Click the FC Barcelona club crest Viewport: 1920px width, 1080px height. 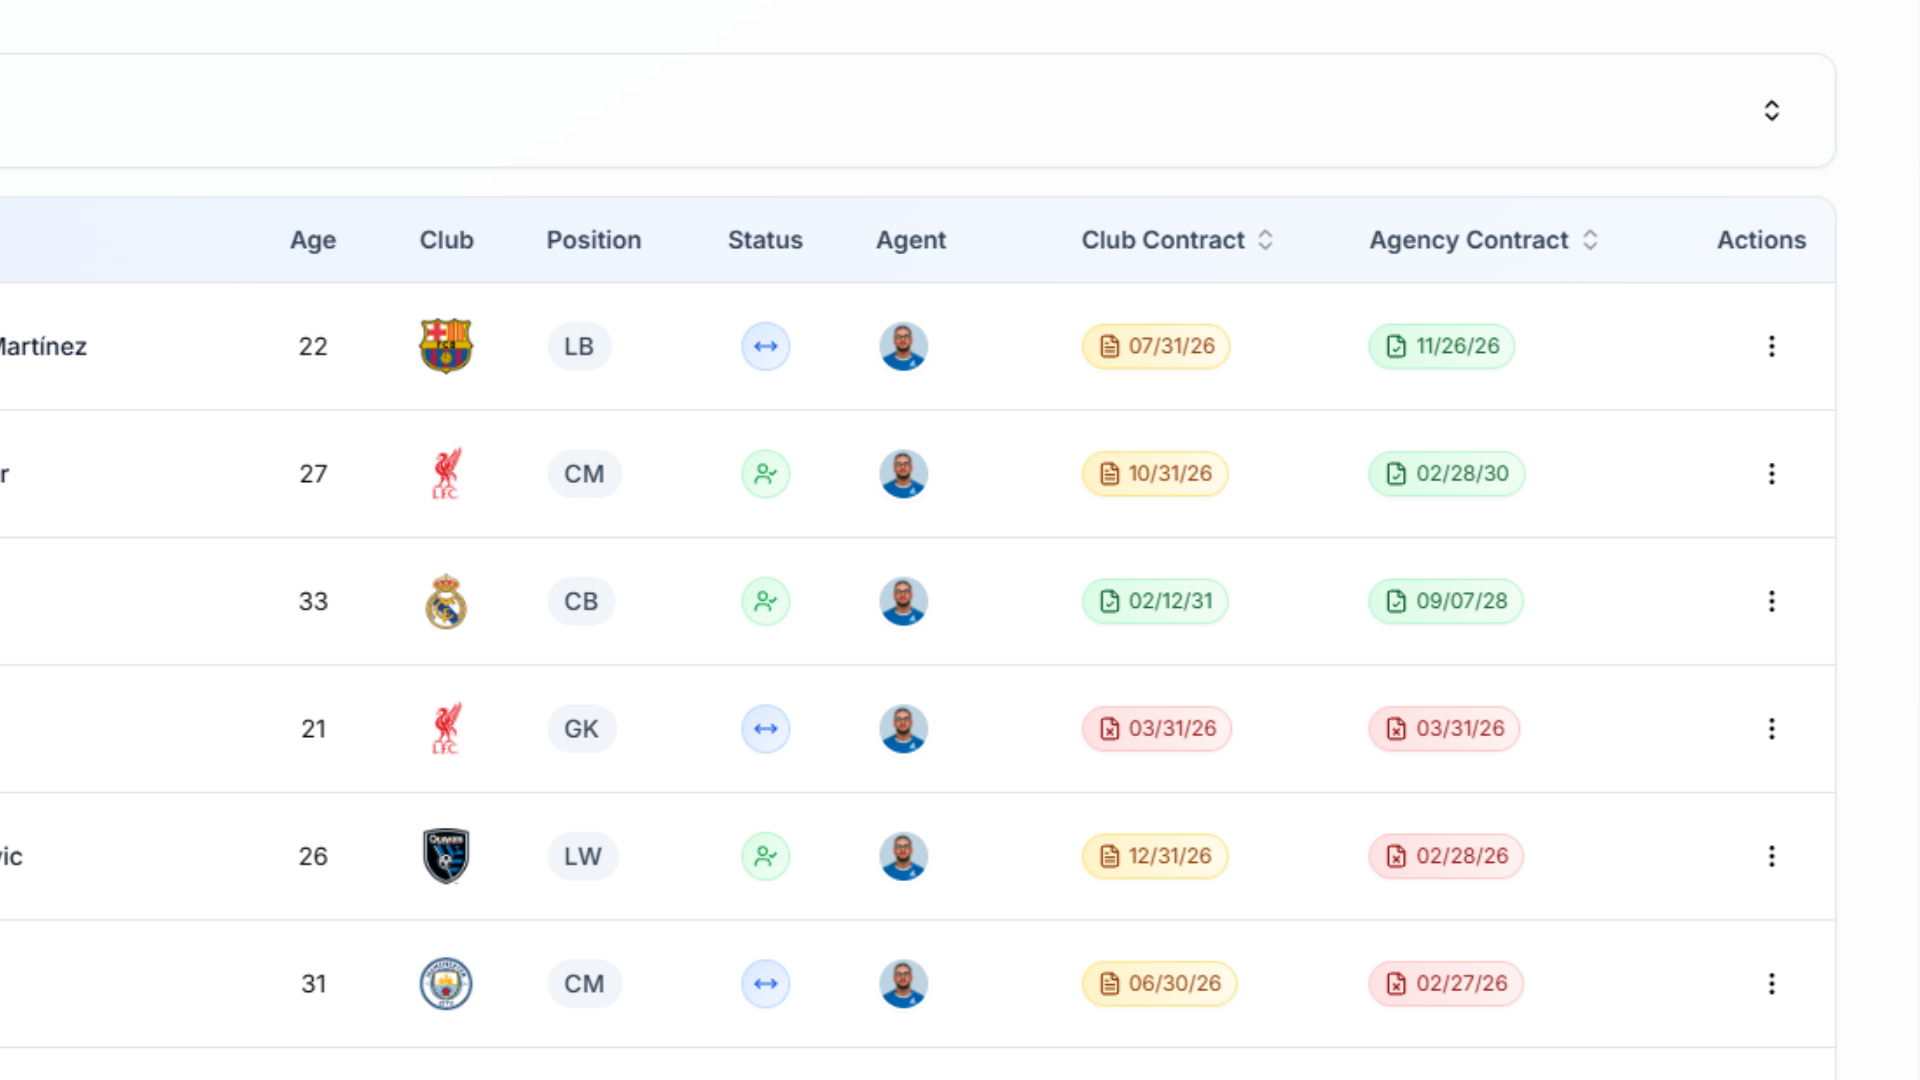pos(446,346)
